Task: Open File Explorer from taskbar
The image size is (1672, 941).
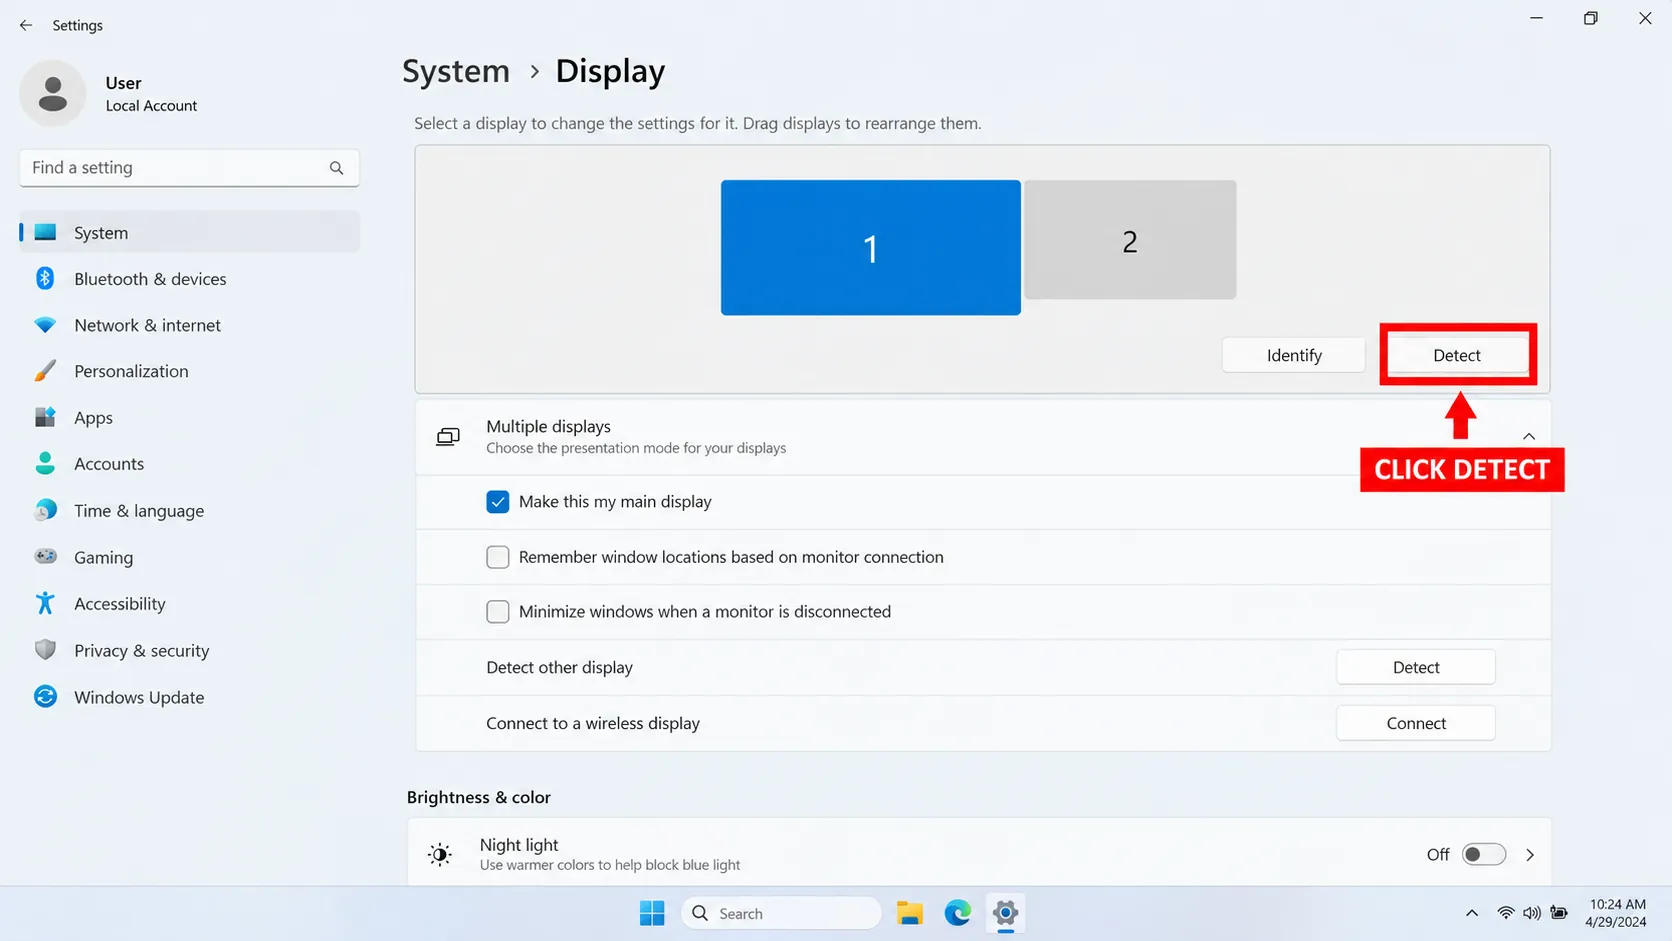Action: (x=909, y=913)
